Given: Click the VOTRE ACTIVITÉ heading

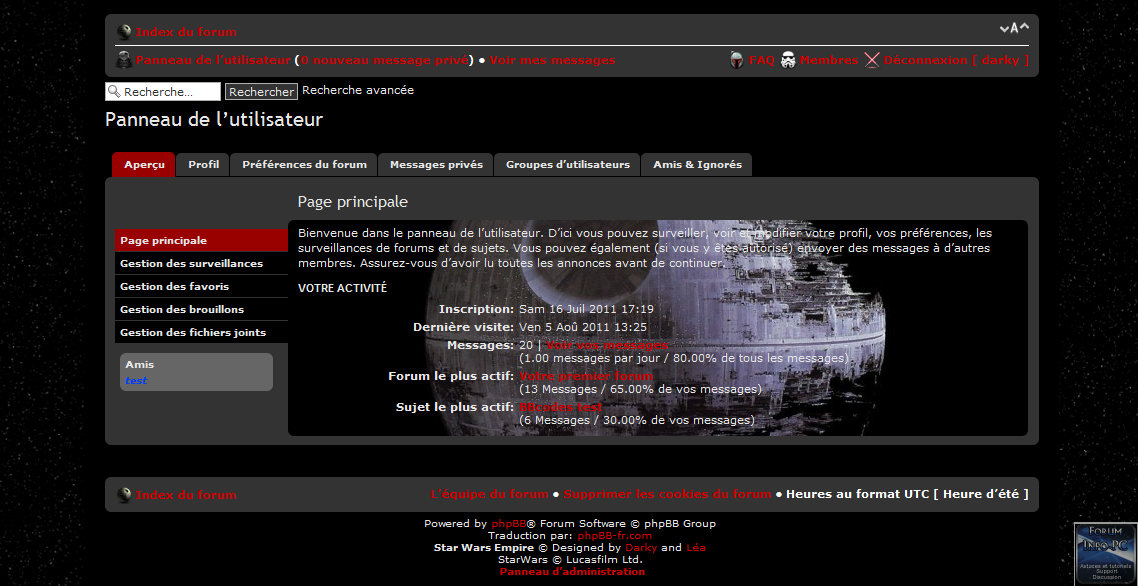Looking at the screenshot, I should [343, 288].
